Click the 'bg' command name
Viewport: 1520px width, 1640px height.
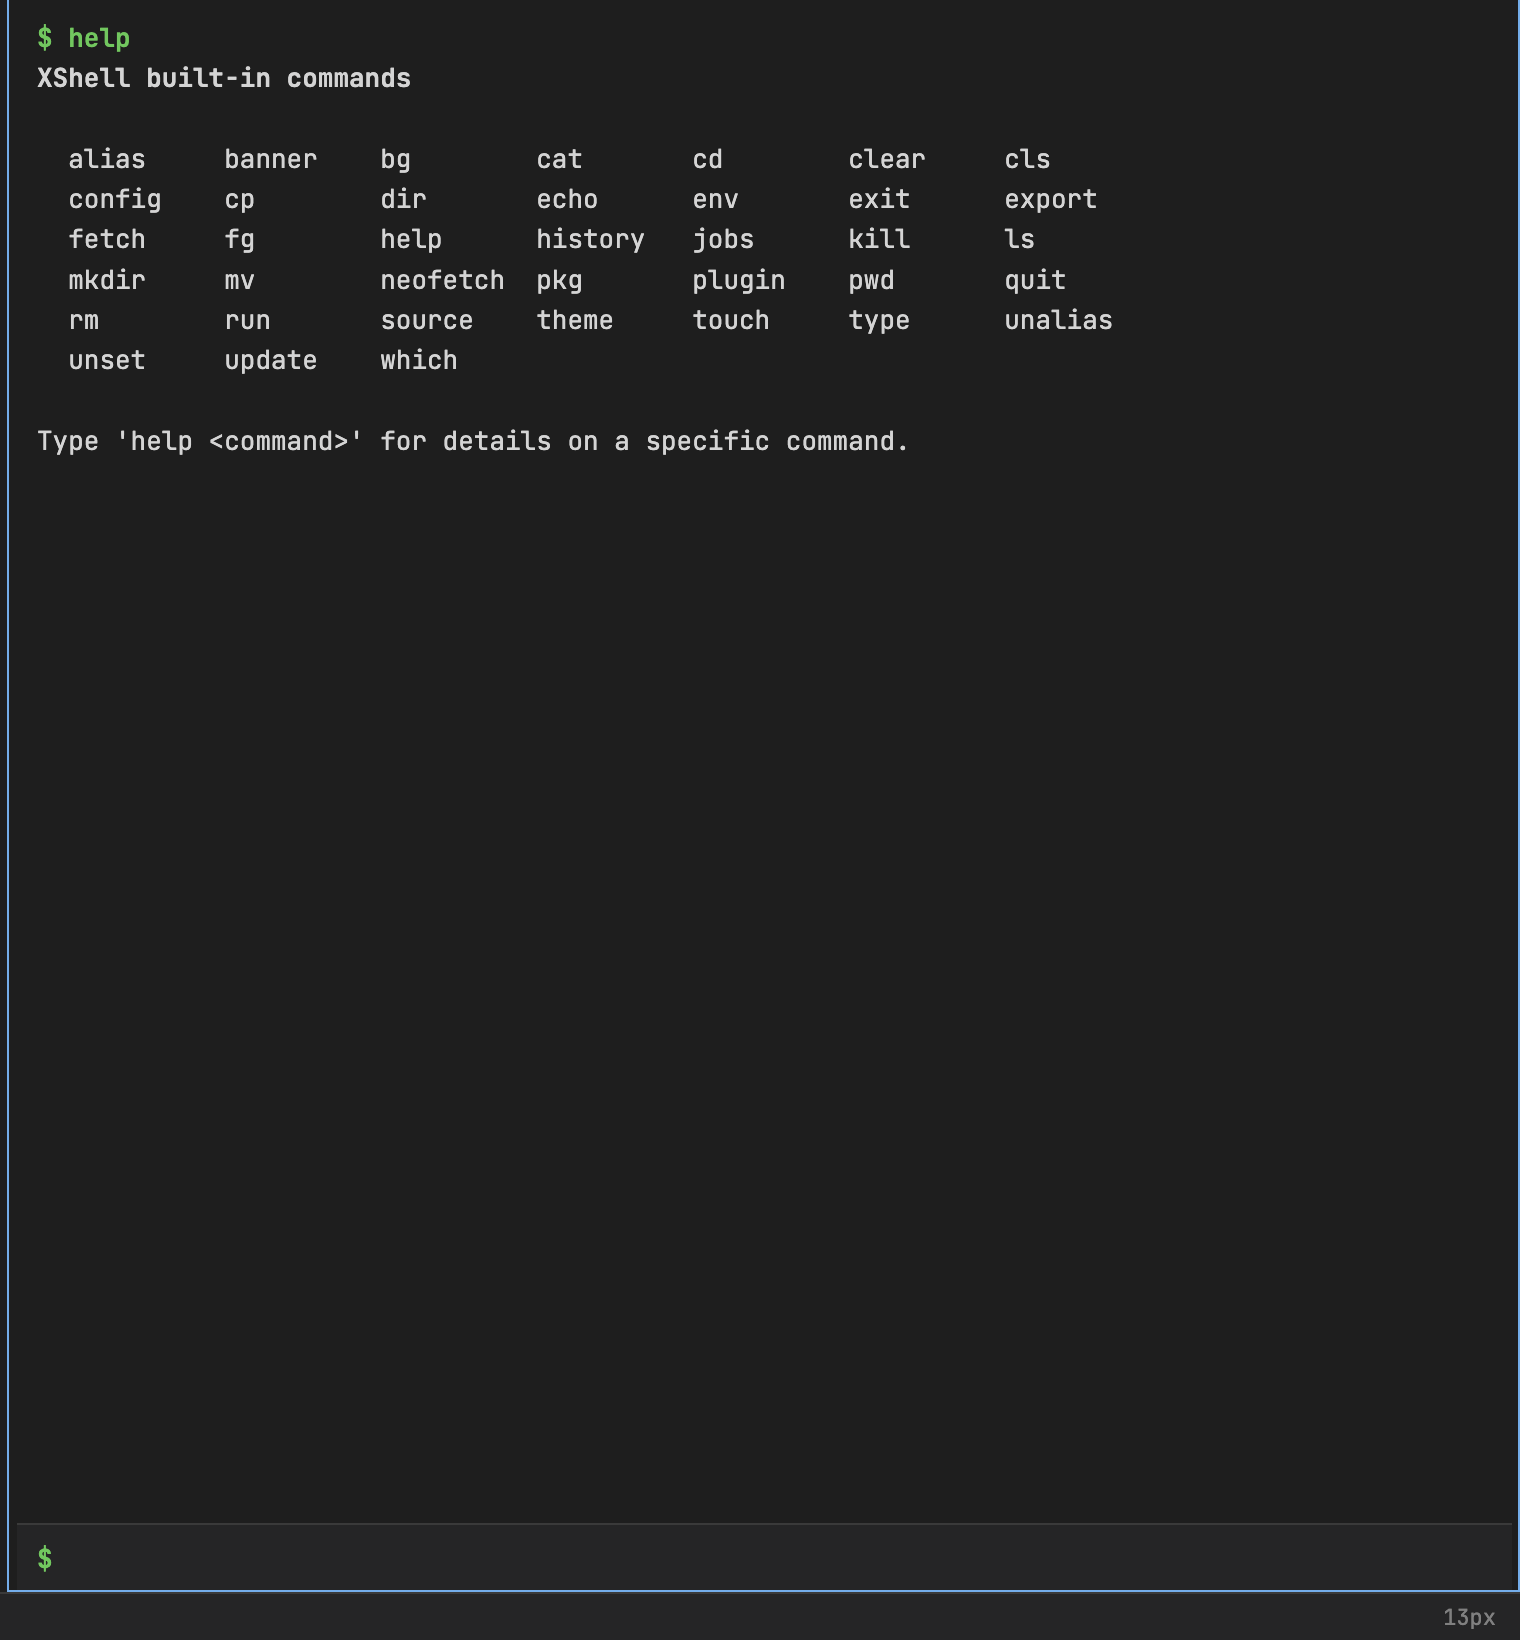[x=396, y=160]
